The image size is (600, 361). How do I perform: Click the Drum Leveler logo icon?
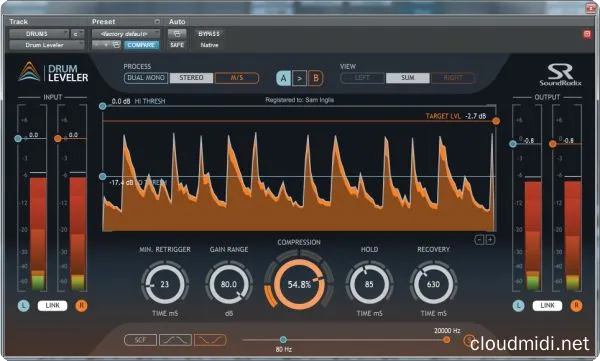pos(29,72)
